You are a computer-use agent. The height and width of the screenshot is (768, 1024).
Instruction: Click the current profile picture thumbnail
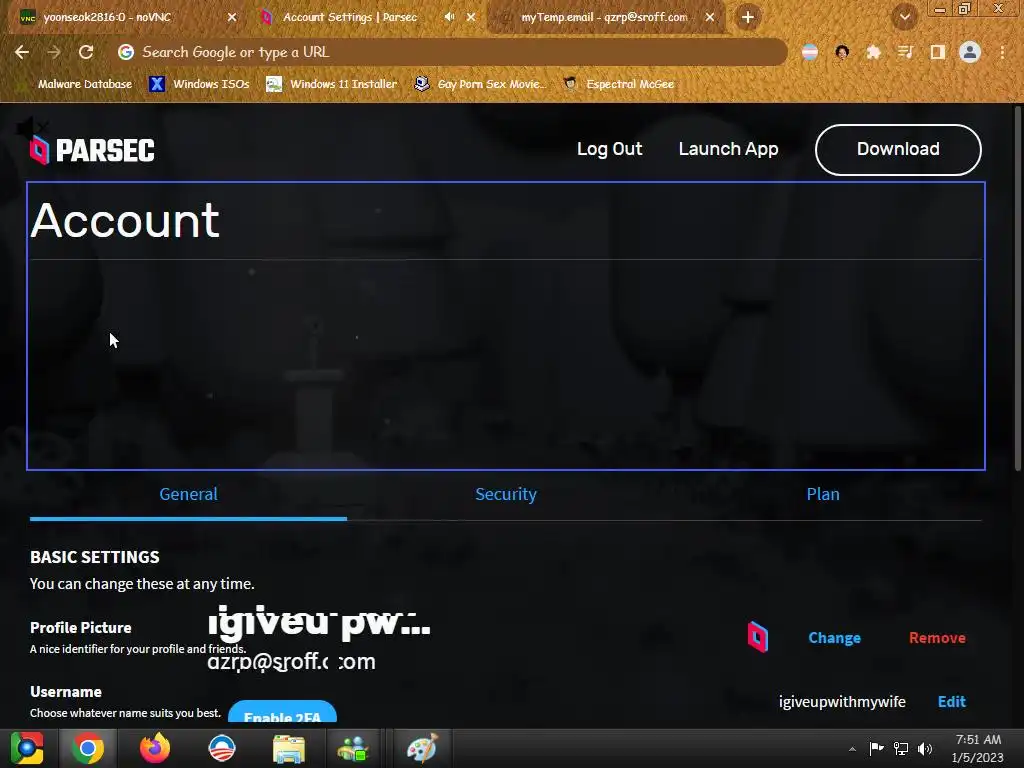(758, 637)
